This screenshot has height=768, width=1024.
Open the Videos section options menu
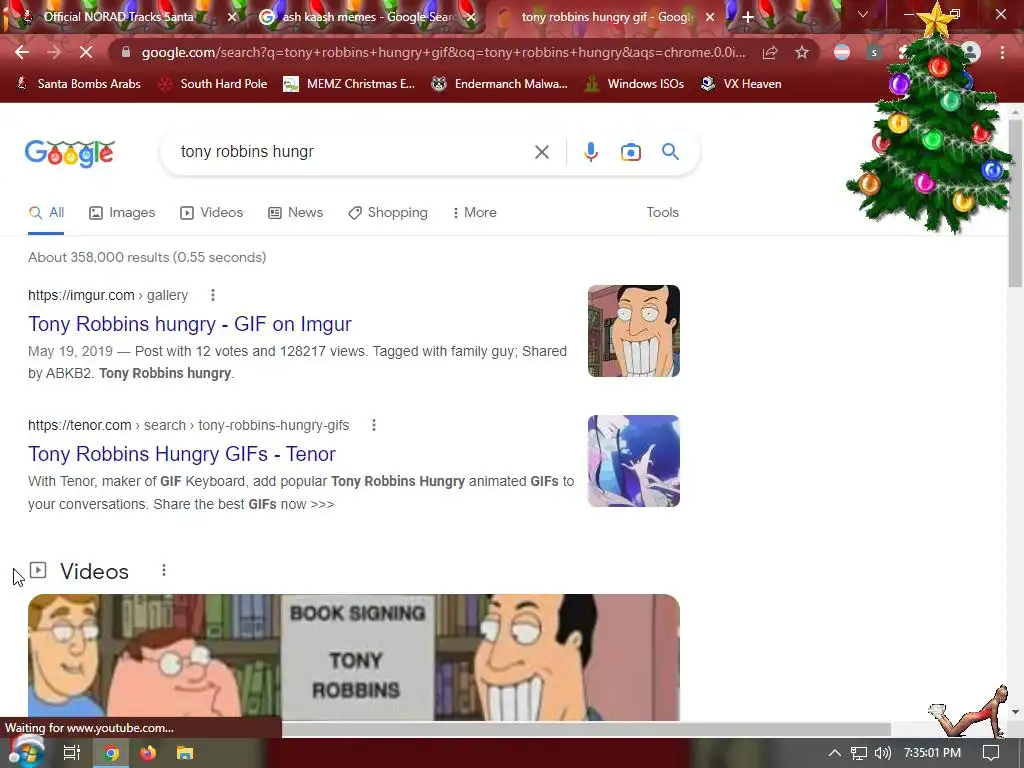164,570
